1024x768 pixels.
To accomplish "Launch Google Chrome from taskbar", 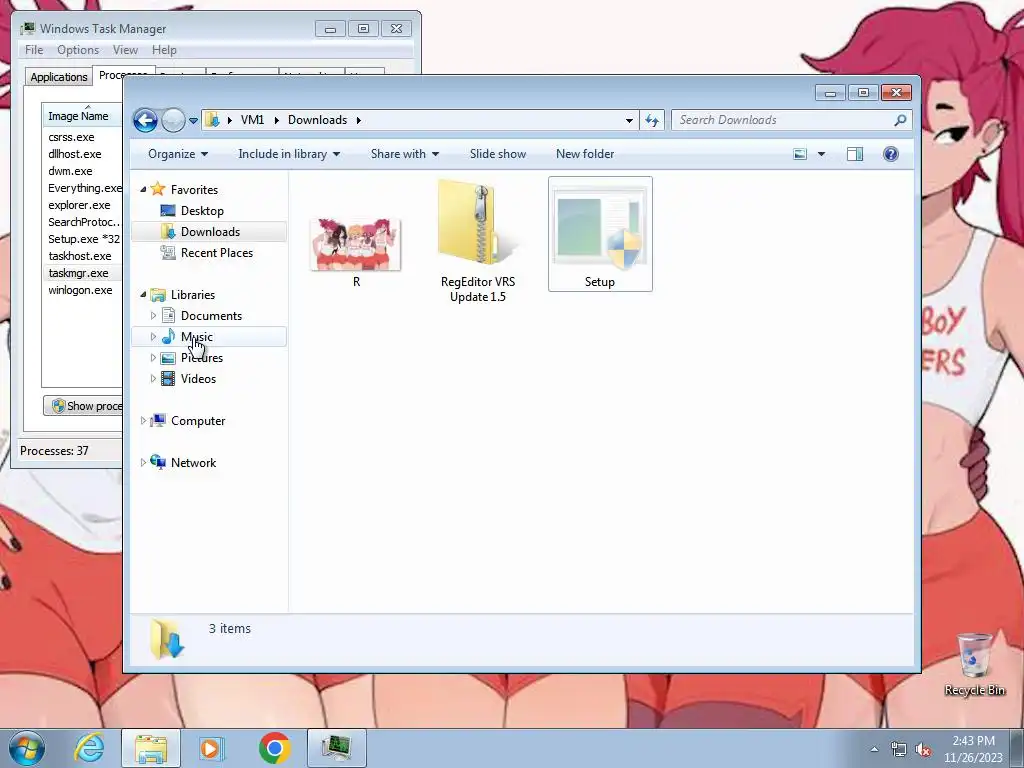I will [x=274, y=748].
